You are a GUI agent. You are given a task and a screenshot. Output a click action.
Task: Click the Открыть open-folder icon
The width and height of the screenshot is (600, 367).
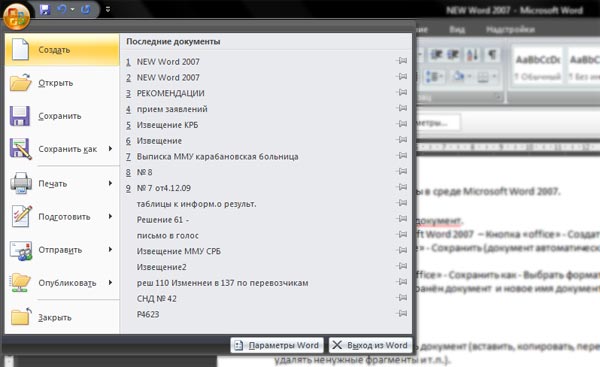click(20, 82)
